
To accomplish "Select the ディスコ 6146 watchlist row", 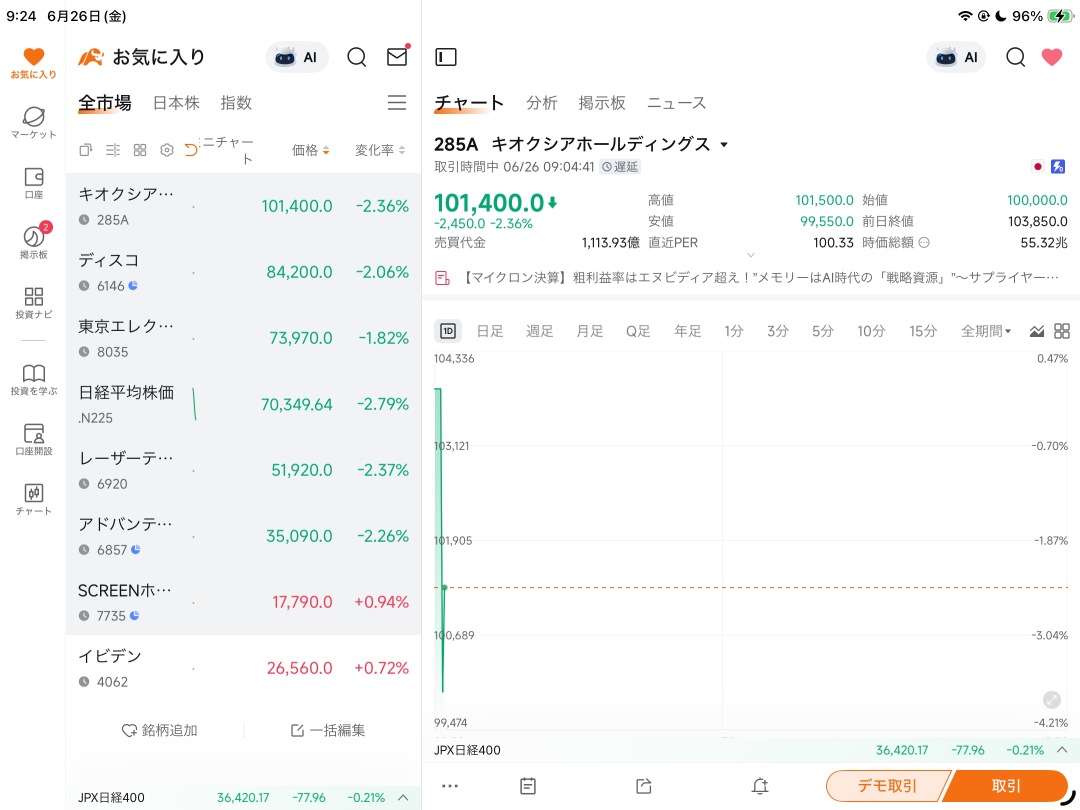I will coord(244,272).
